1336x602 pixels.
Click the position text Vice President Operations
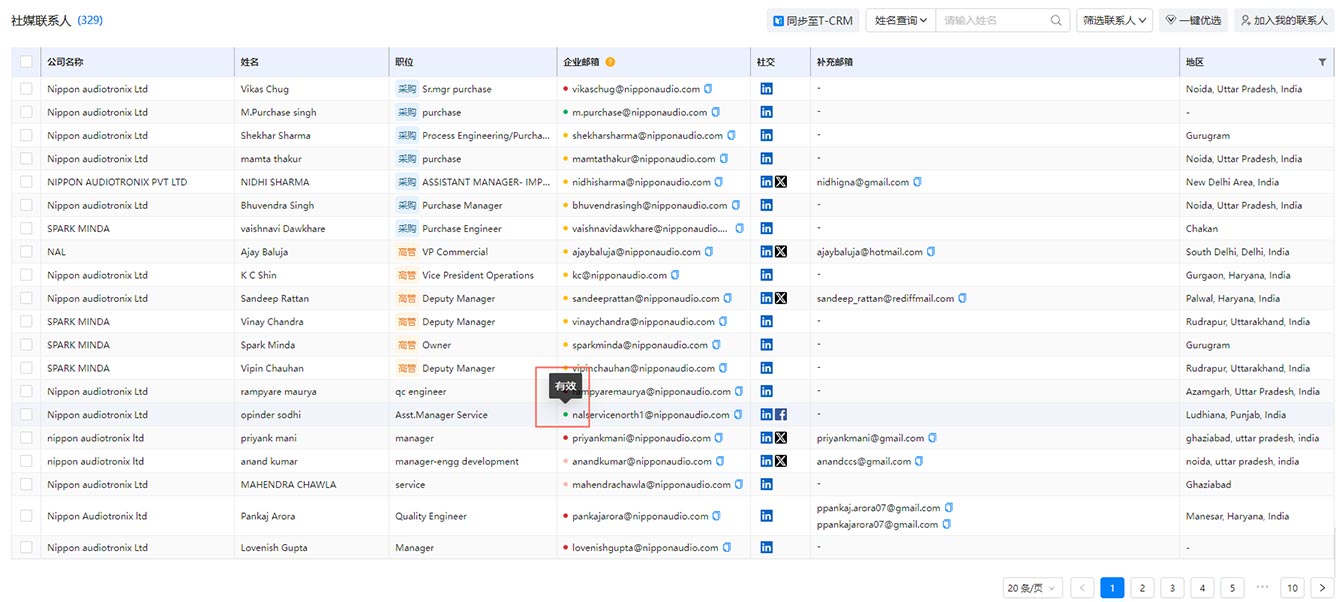478,275
